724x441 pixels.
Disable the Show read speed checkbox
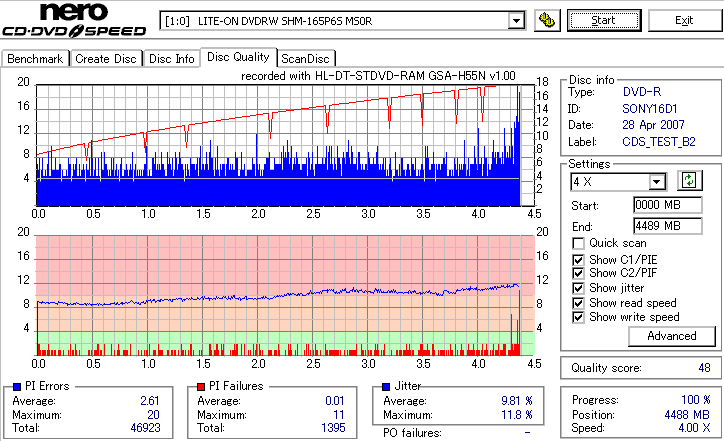578,303
